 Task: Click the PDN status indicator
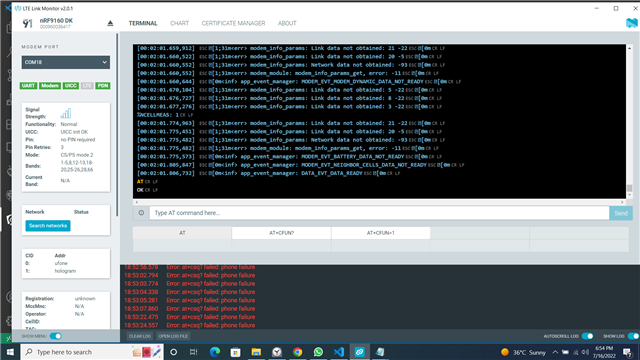click(x=103, y=86)
